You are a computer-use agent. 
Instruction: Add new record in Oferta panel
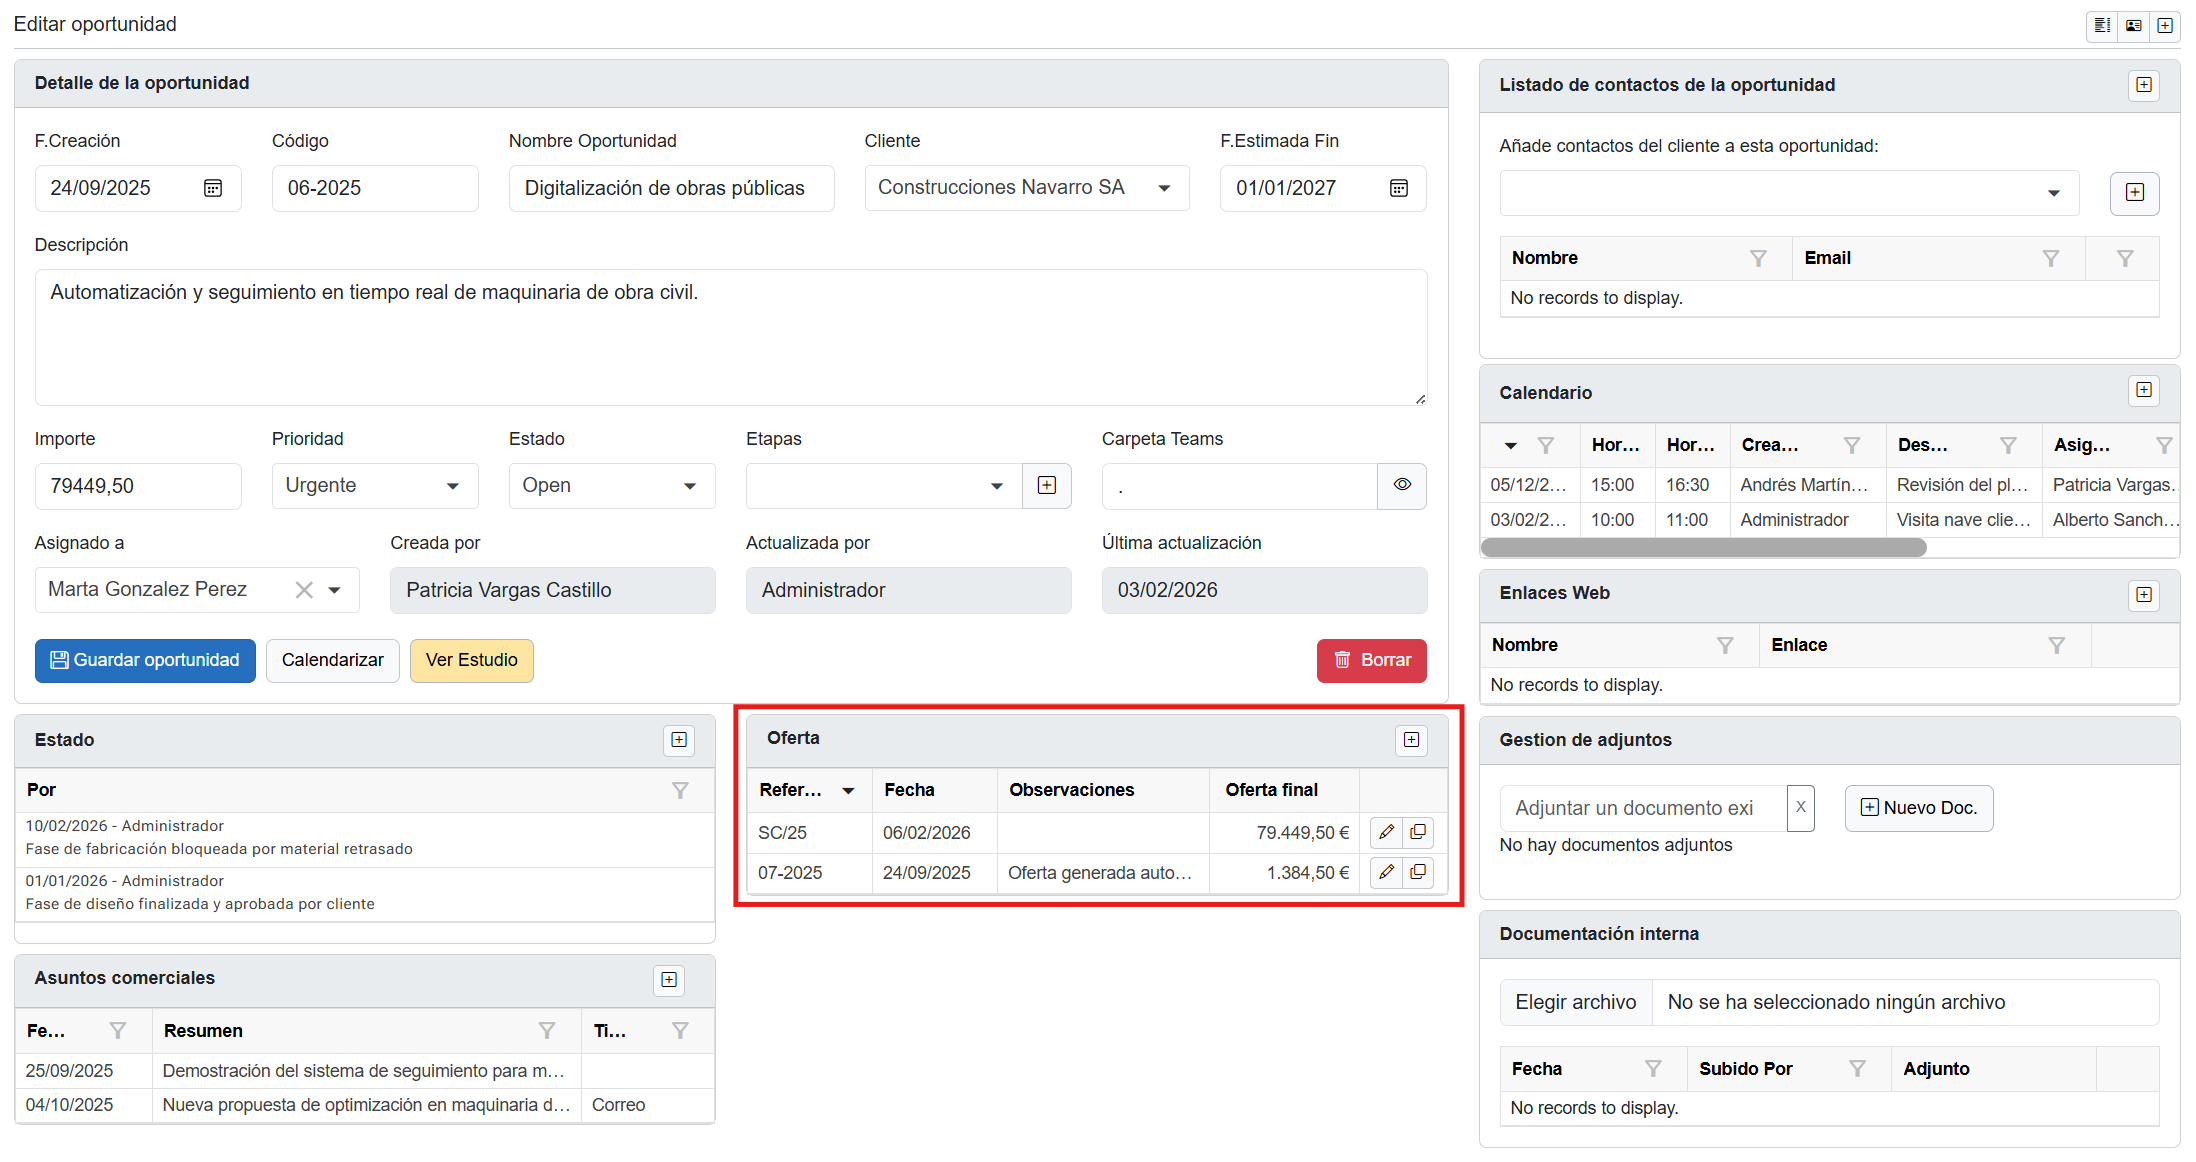[x=1411, y=740]
